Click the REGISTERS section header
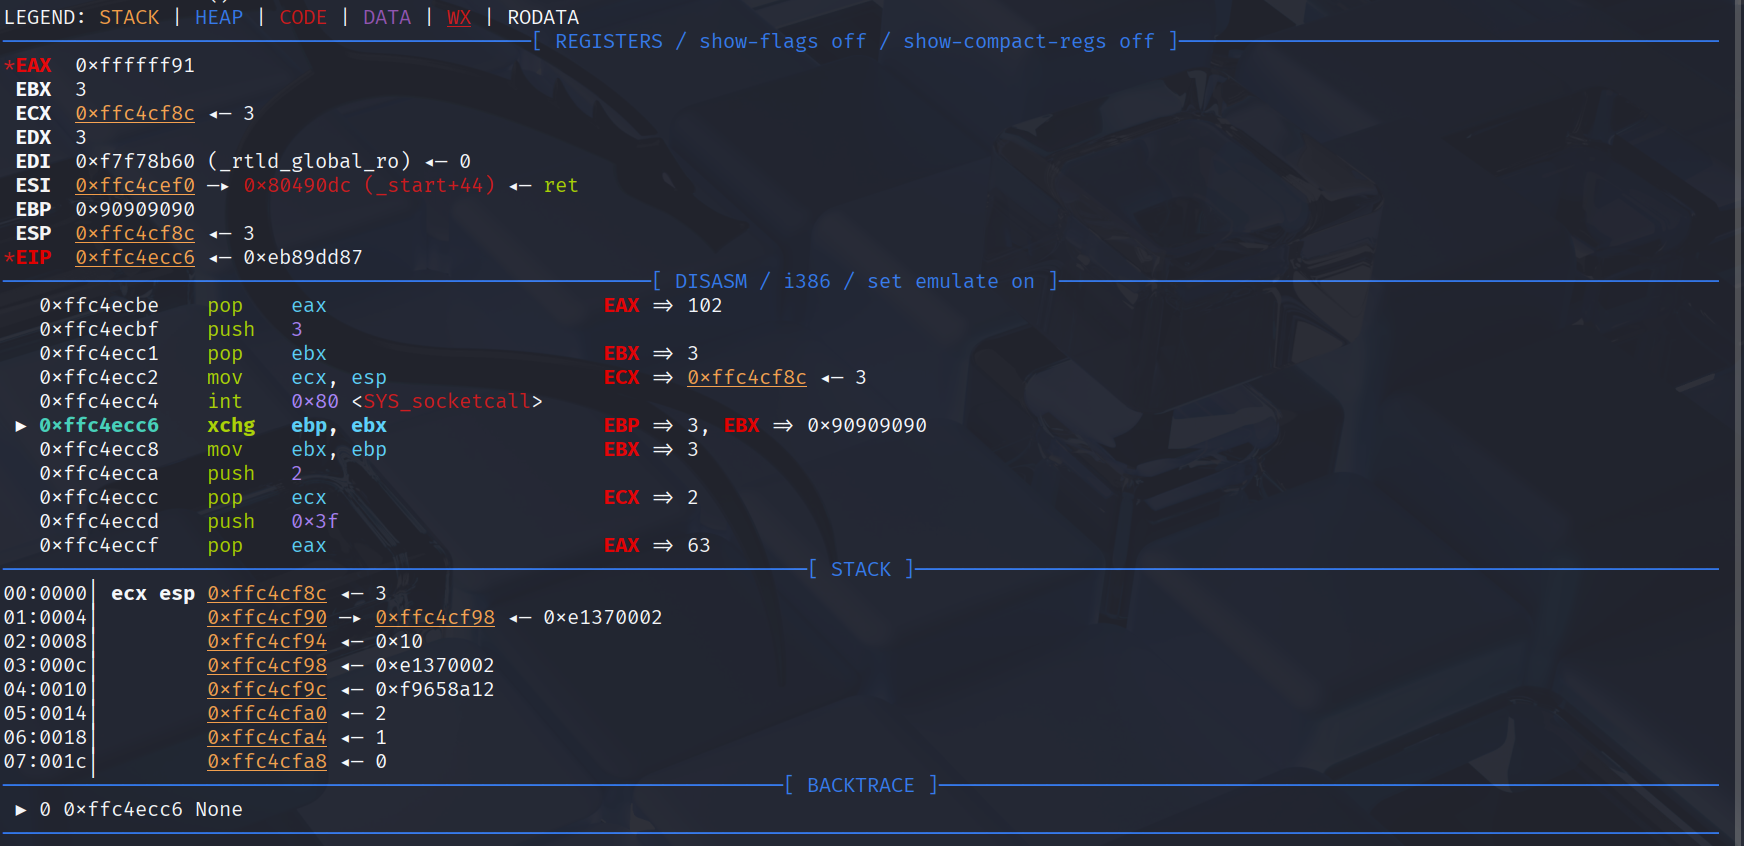Image resolution: width=1744 pixels, height=846 pixels. coord(608,42)
